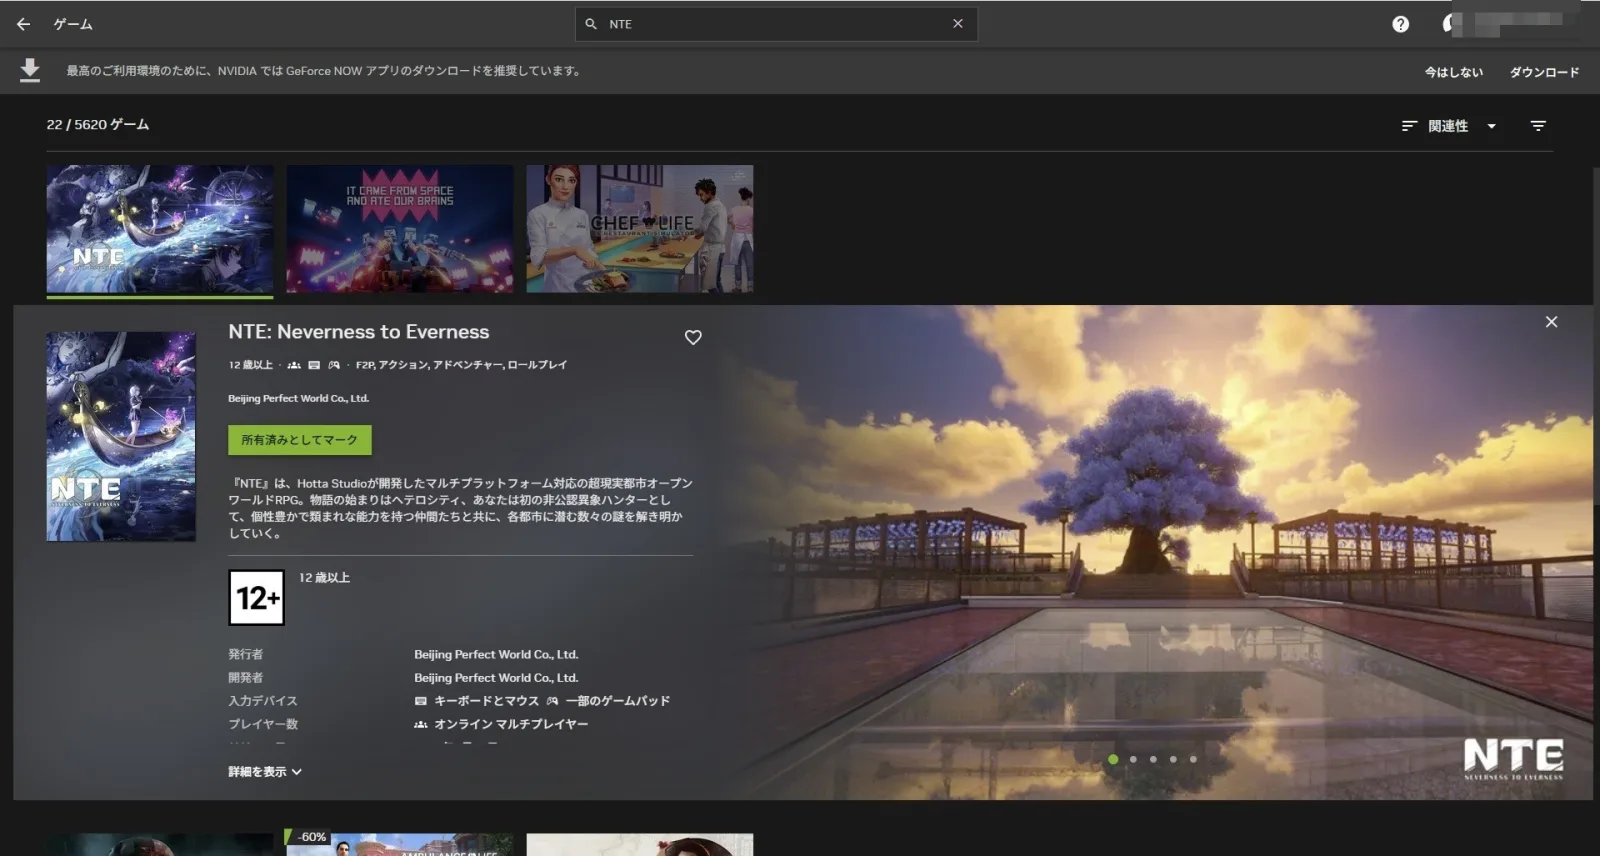Click the sort lines icon beside 関連性

click(1410, 126)
